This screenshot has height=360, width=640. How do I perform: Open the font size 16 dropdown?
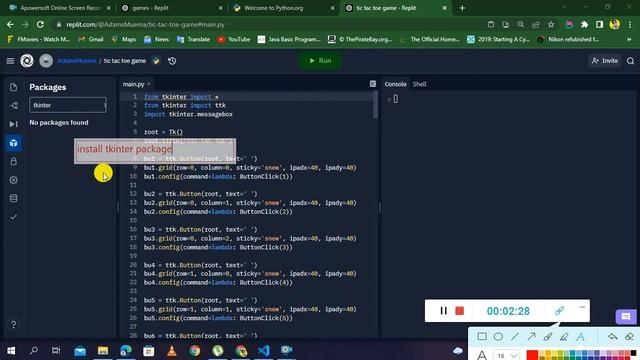pos(507,356)
